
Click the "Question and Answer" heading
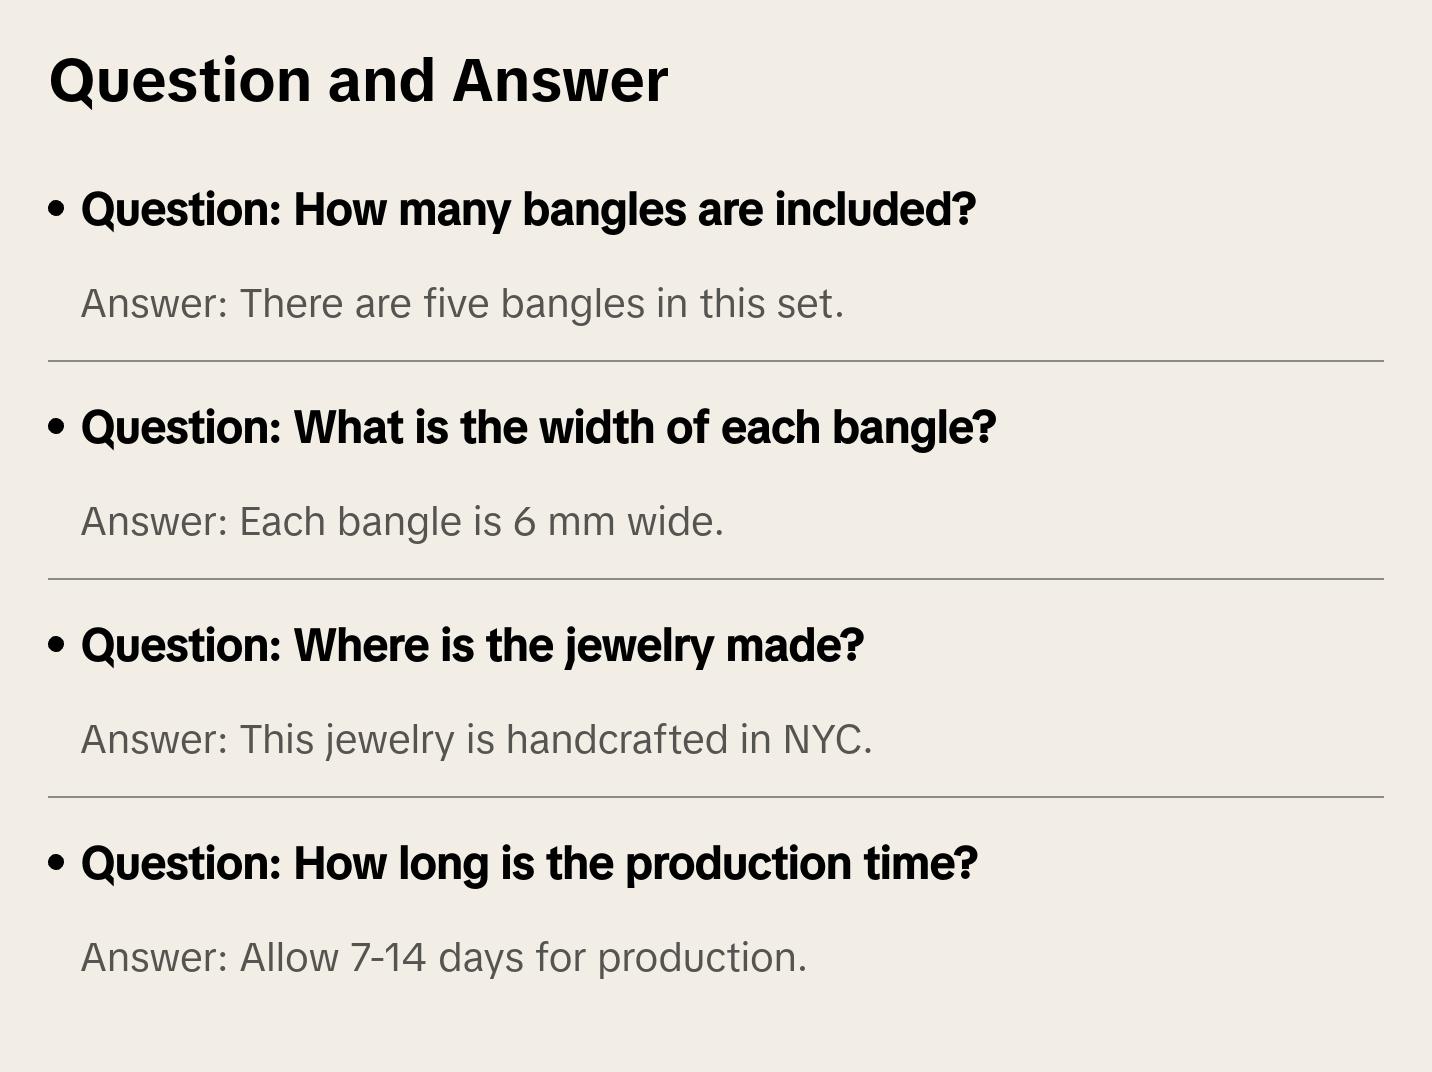pyautogui.click(x=358, y=81)
